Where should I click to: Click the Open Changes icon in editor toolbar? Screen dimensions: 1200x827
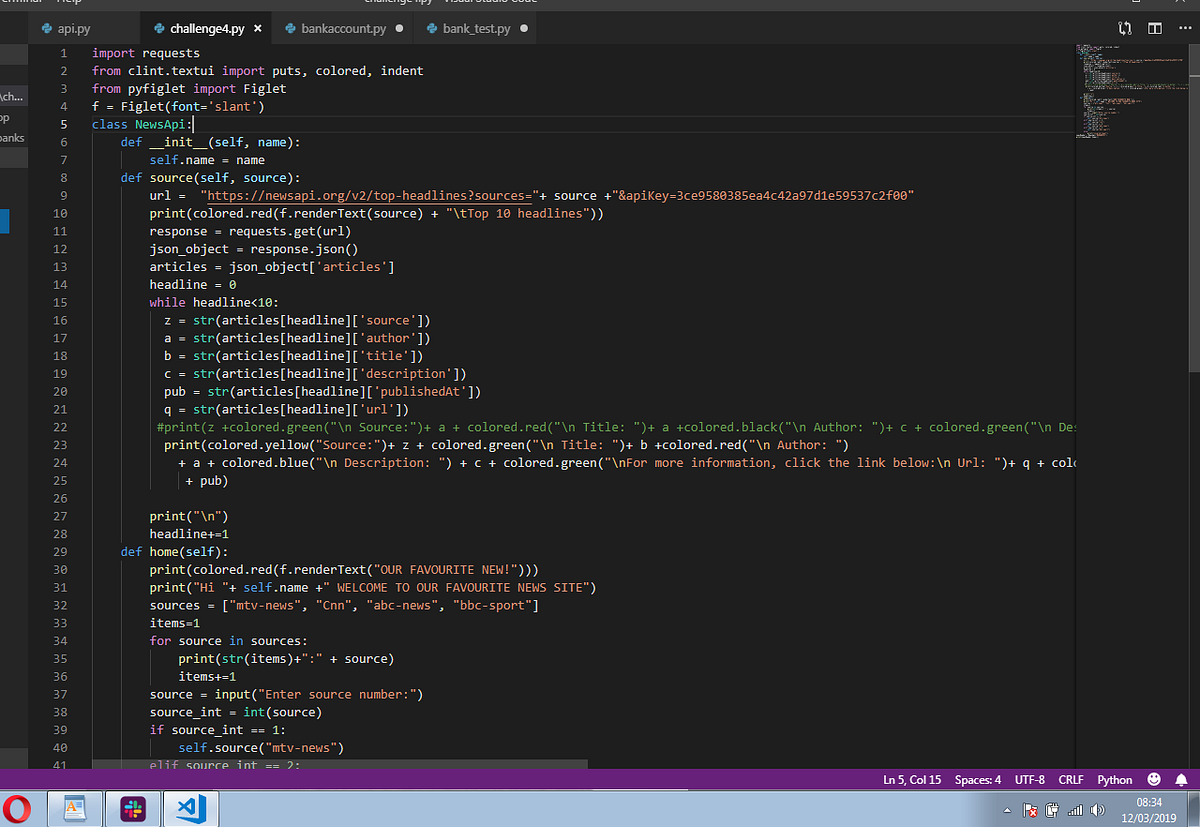(1122, 28)
